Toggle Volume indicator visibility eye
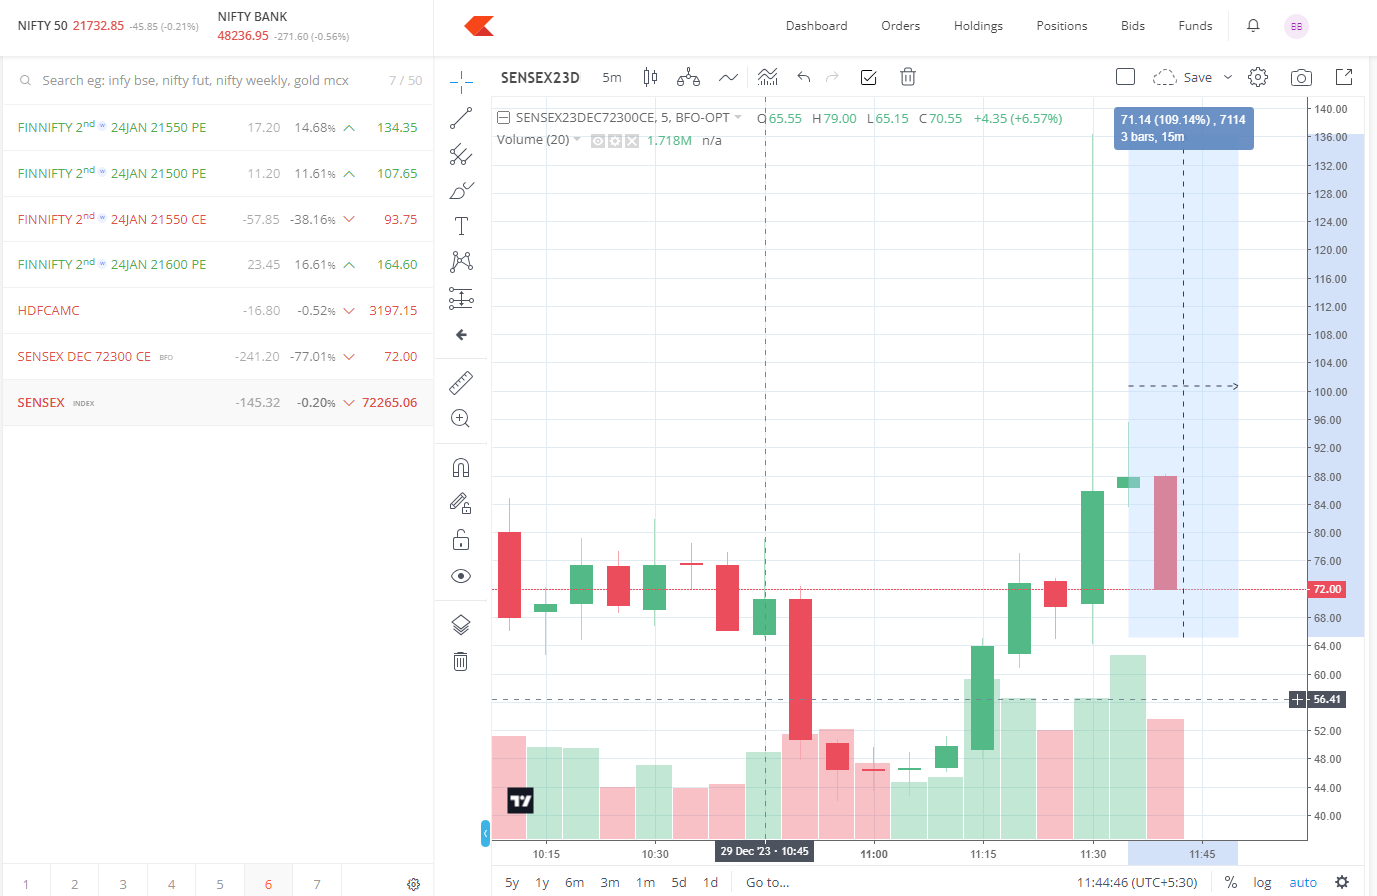Image resolution: width=1377 pixels, height=896 pixels. point(597,141)
